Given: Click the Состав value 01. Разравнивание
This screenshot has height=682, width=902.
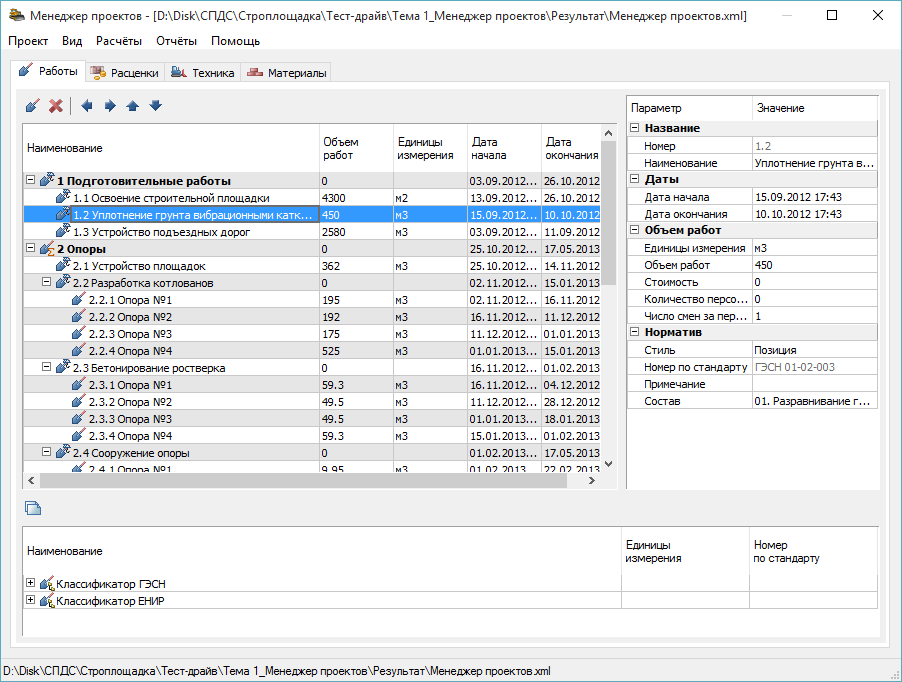Looking at the screenshot, I should point(815,401).
